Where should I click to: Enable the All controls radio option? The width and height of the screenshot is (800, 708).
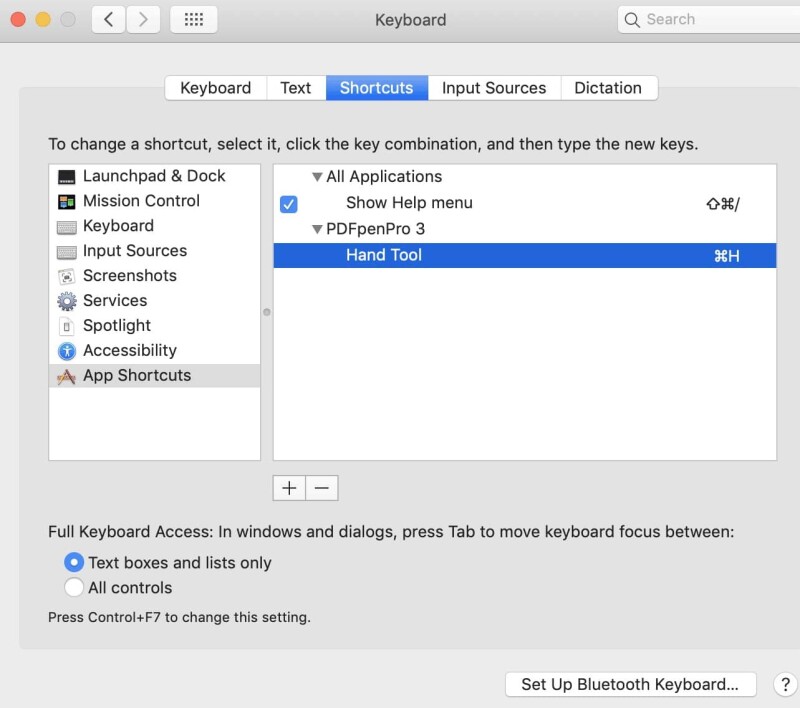point(74,587)
